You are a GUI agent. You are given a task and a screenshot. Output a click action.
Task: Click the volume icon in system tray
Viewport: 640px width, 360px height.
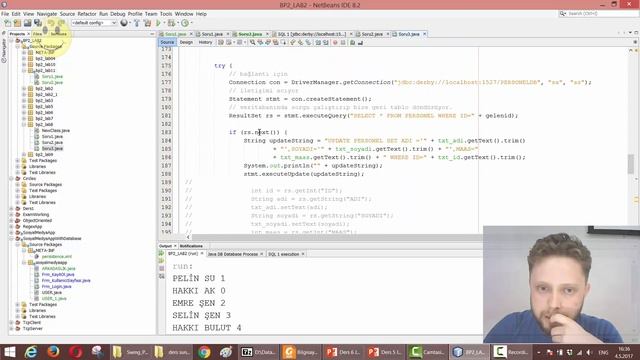click(589, 352)
